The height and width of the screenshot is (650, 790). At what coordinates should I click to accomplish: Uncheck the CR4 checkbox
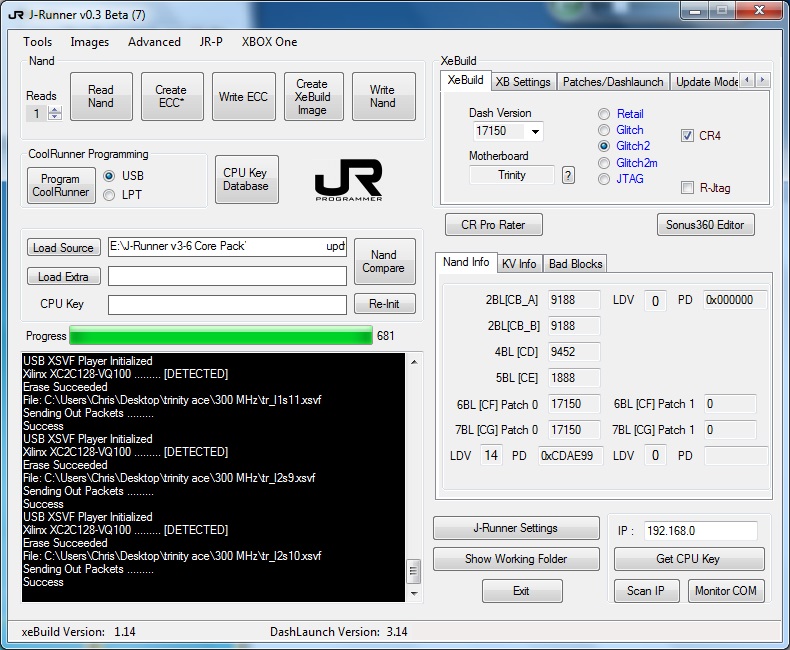click(x=687, y=135)
